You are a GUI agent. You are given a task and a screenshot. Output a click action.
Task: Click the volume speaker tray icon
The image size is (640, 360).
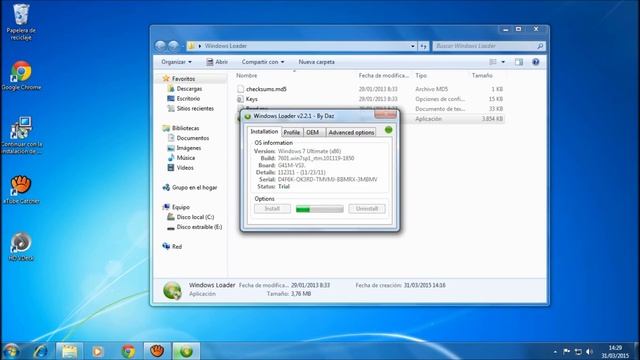click(x=589, y=351)
